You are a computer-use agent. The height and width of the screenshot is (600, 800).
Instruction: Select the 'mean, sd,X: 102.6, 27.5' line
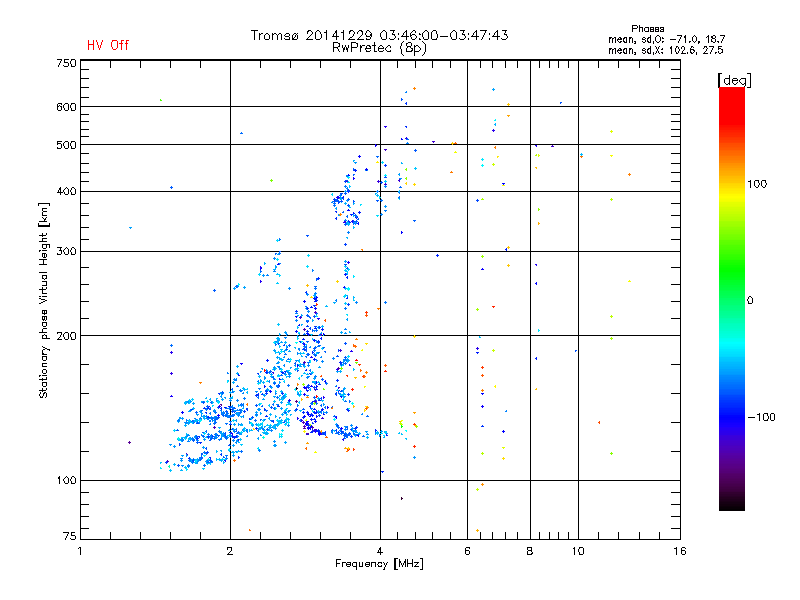coord(666,50)
